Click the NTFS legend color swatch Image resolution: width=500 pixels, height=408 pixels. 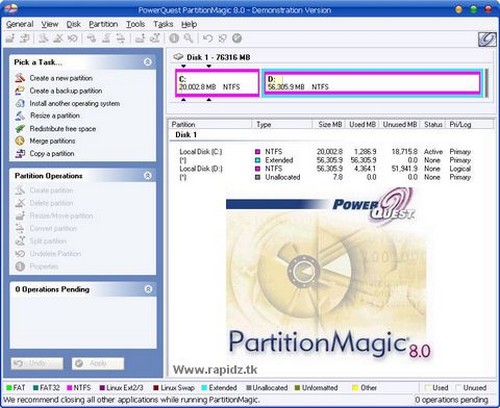[x=70, y=388]
